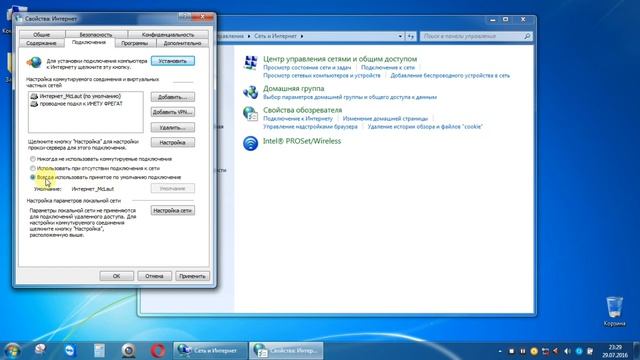Click the 'Отмена' button
The image size is (640, 360).
point(154,276)
